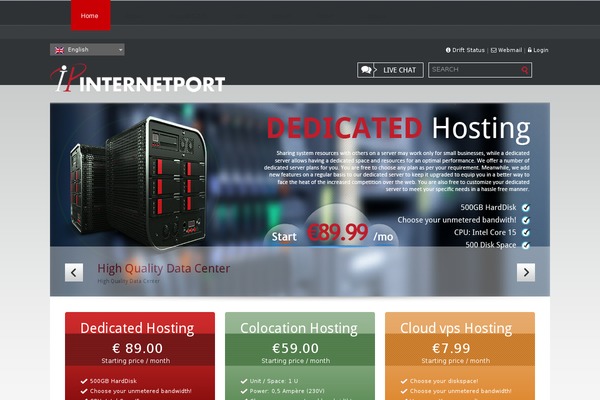Click checkmark beside Choose your diskspace!

404,381
